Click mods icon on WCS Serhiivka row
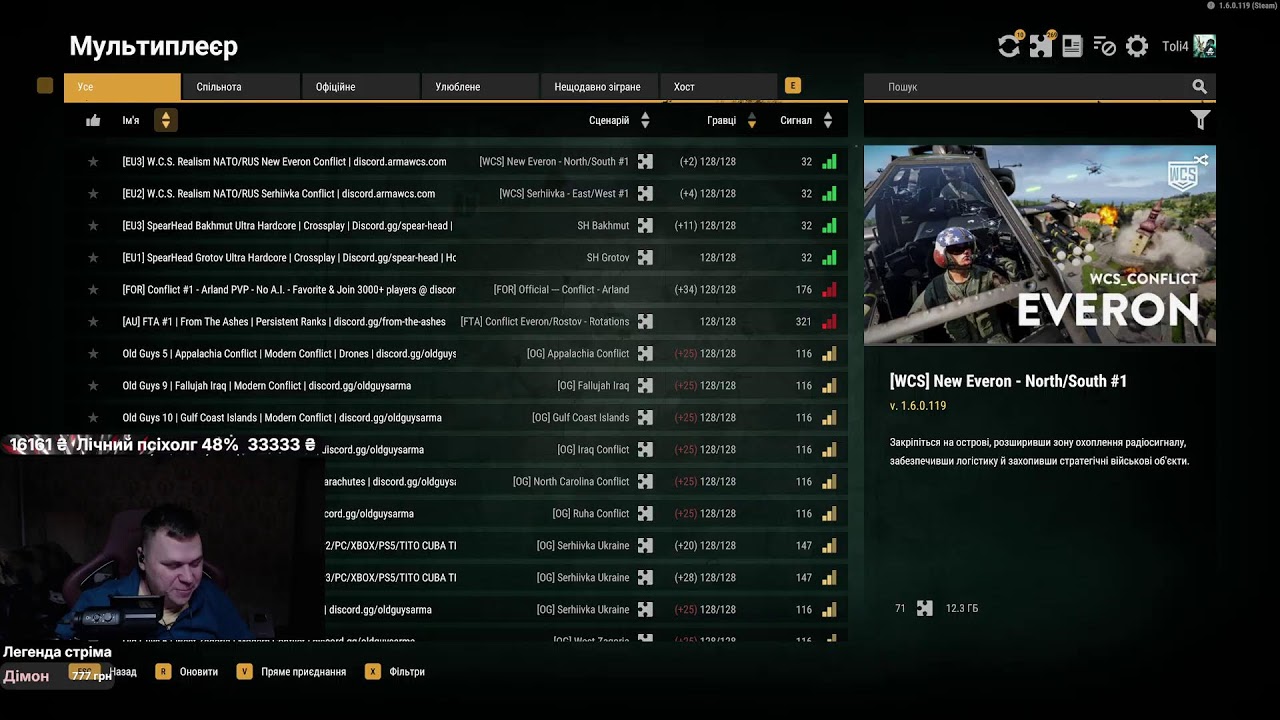 click(645, 194)
